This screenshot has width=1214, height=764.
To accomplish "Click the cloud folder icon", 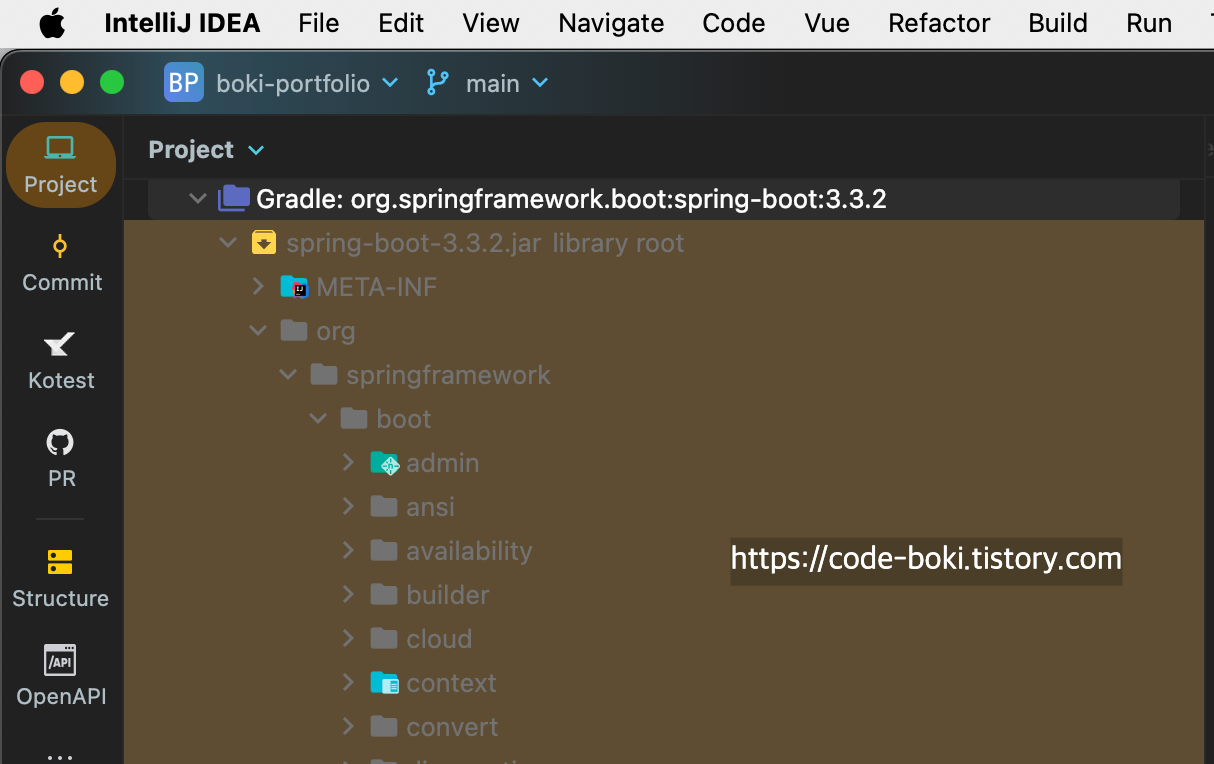I will pyautogui.click(x=384, y=638).
